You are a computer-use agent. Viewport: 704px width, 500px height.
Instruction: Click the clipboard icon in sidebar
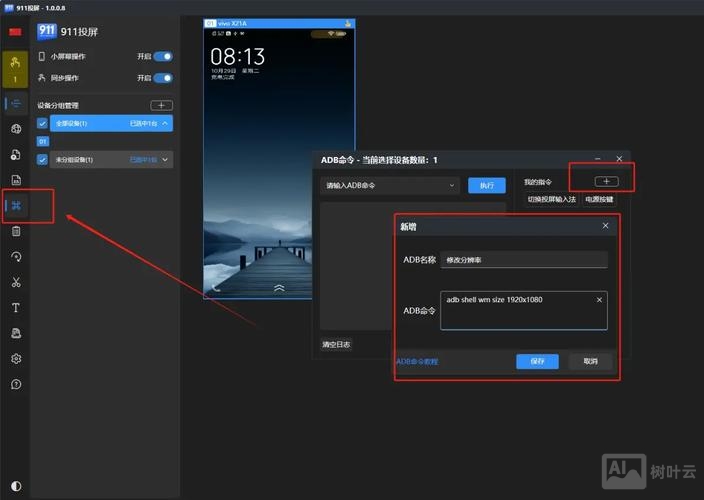(x=16, y=231)
